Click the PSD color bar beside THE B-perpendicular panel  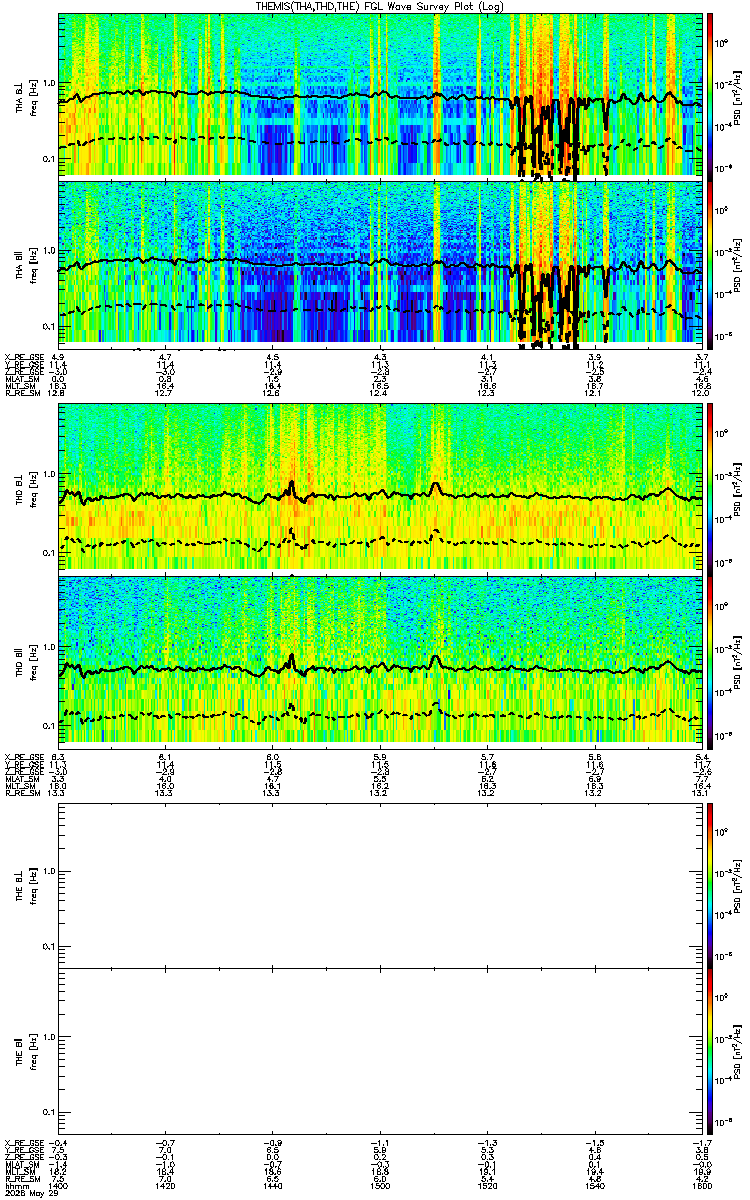(709, 884)
